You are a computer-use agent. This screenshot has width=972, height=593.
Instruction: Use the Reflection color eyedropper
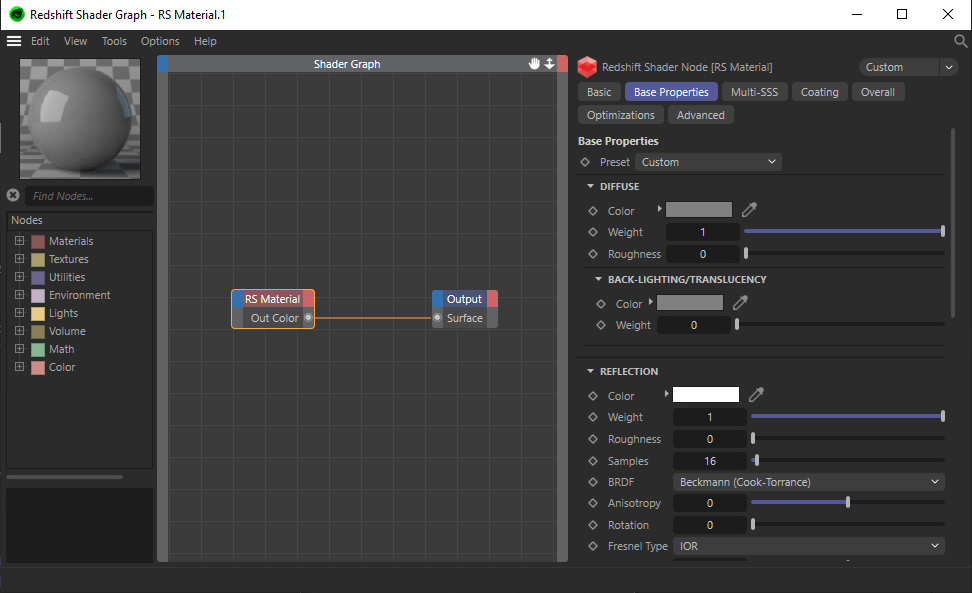point(756,395)
